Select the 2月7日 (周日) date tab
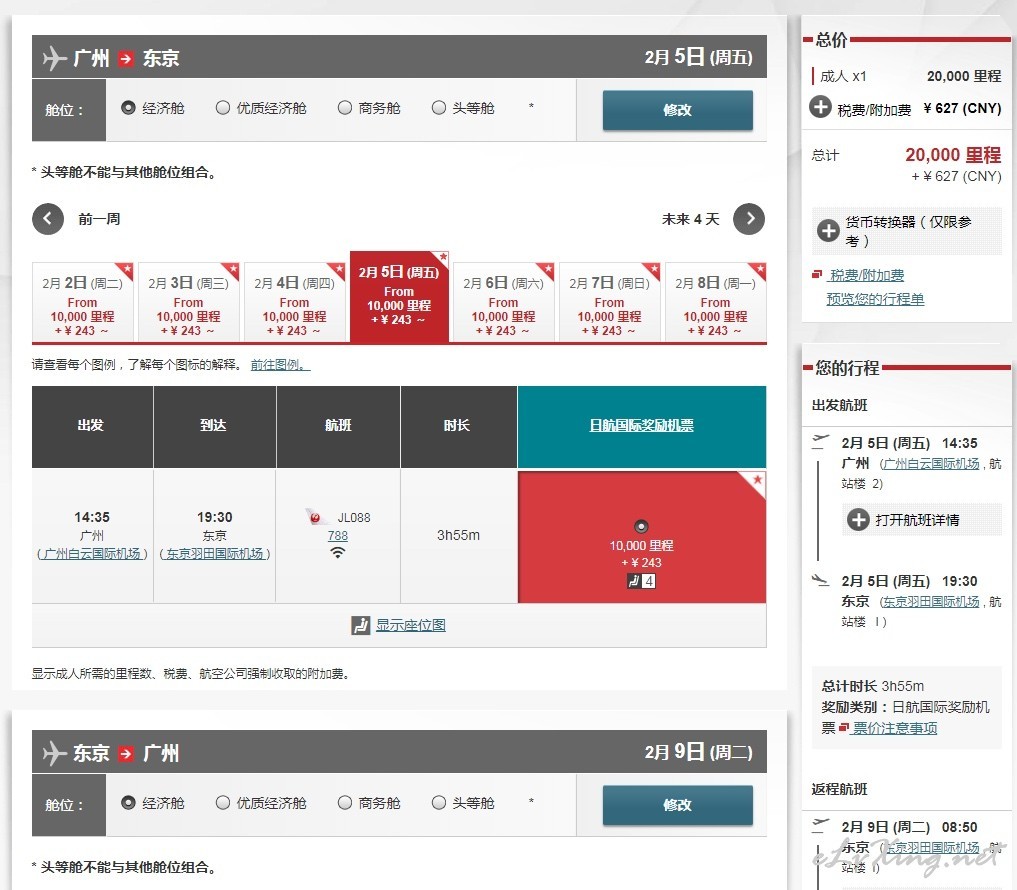The height and width of the screenshot is (890, 1017). pos(610,302)
